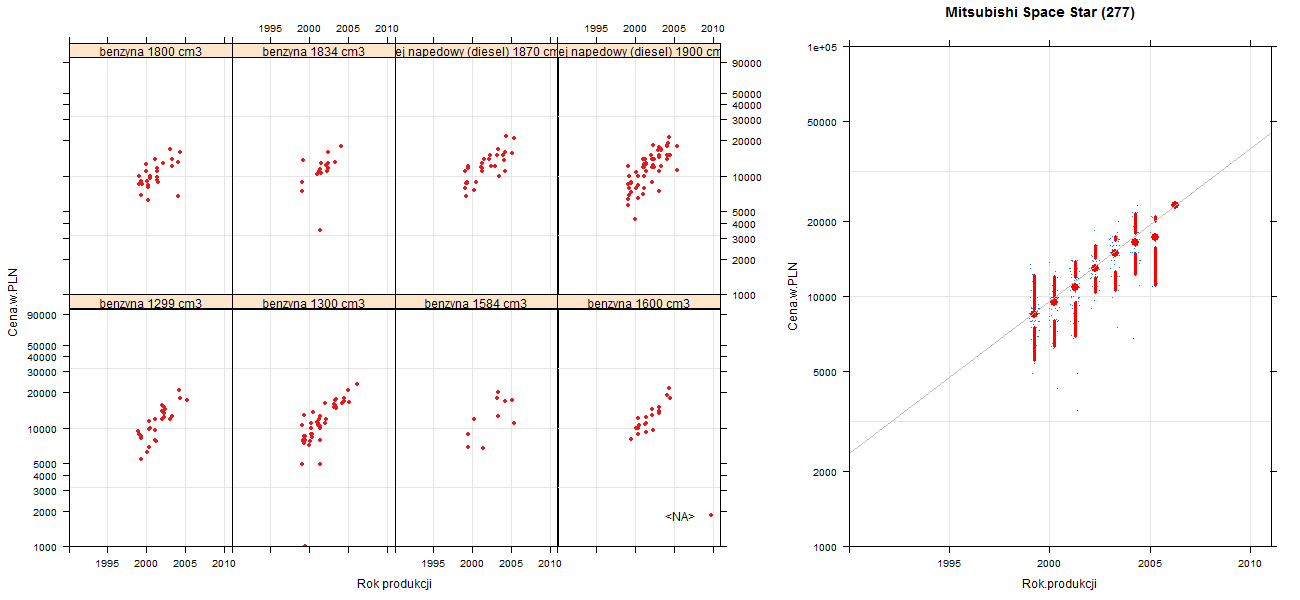Select the 'benzyna 1834 cm3' panel header
The image size is (1300, 600).
[314, 51]
